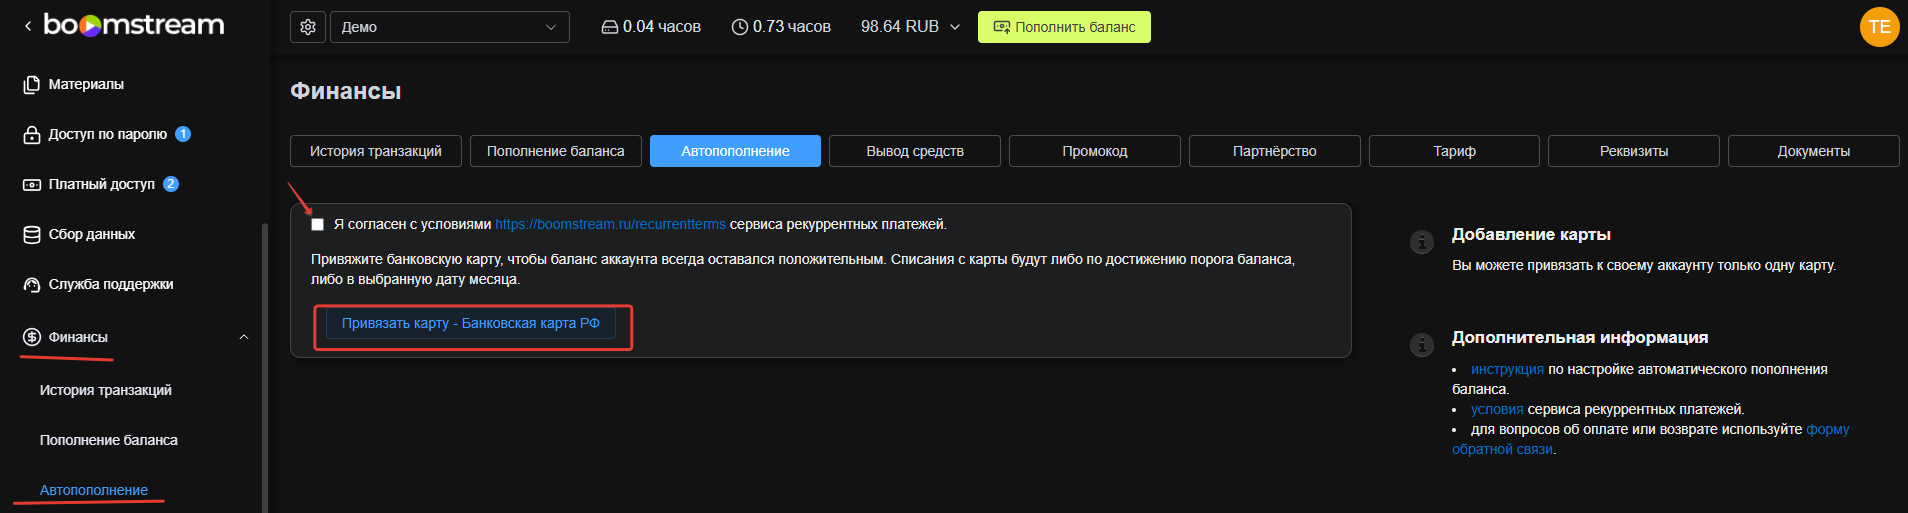The image size is (1908, 513).
Task: Click Привязать карту - Банковская карта РФ
Action: click(x=471, y=323)
